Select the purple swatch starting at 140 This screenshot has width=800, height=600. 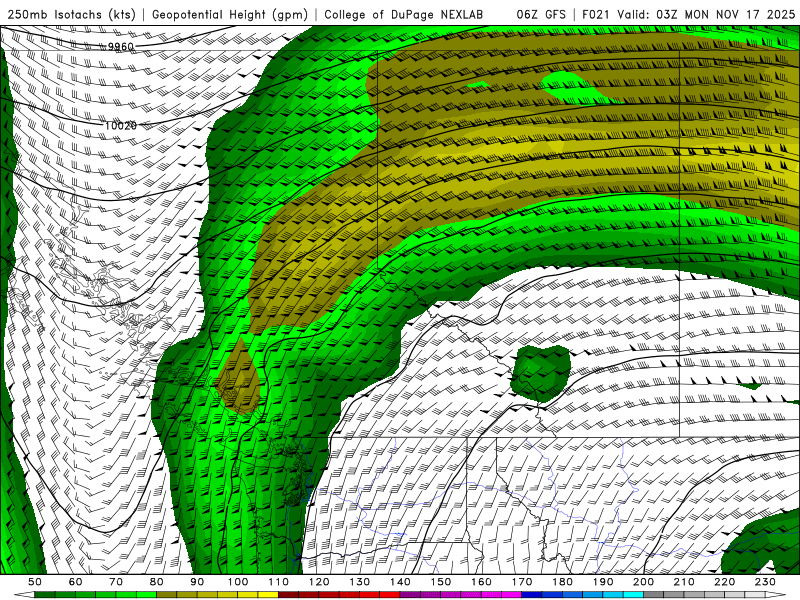click(x=410, y=595)
